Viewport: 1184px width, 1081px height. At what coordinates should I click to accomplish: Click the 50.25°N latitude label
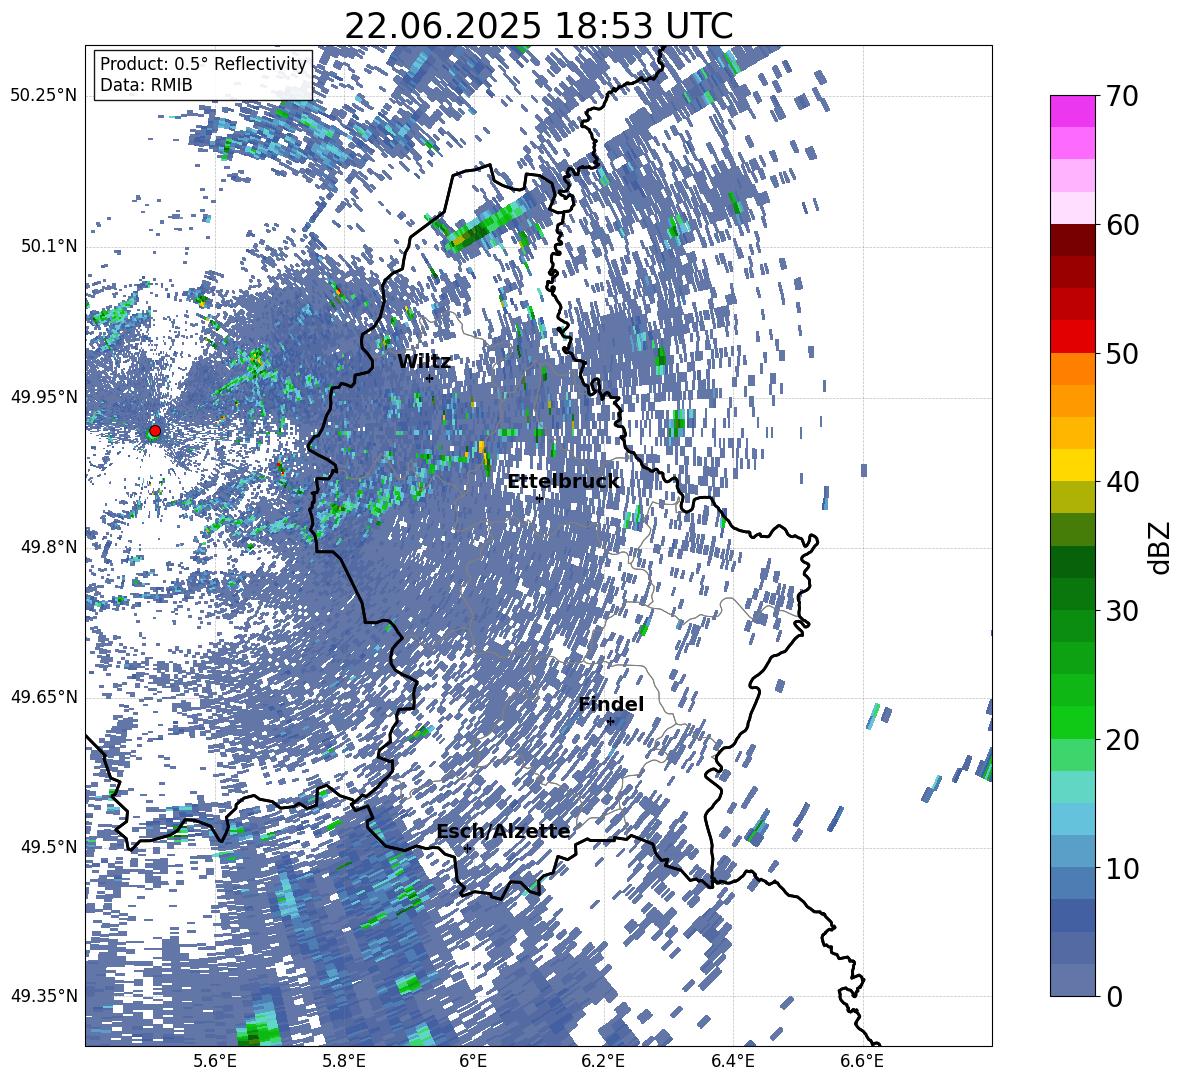tap(44, 96)
